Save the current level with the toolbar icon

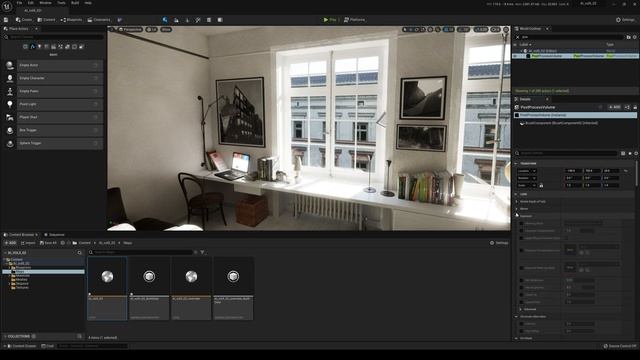6,20
